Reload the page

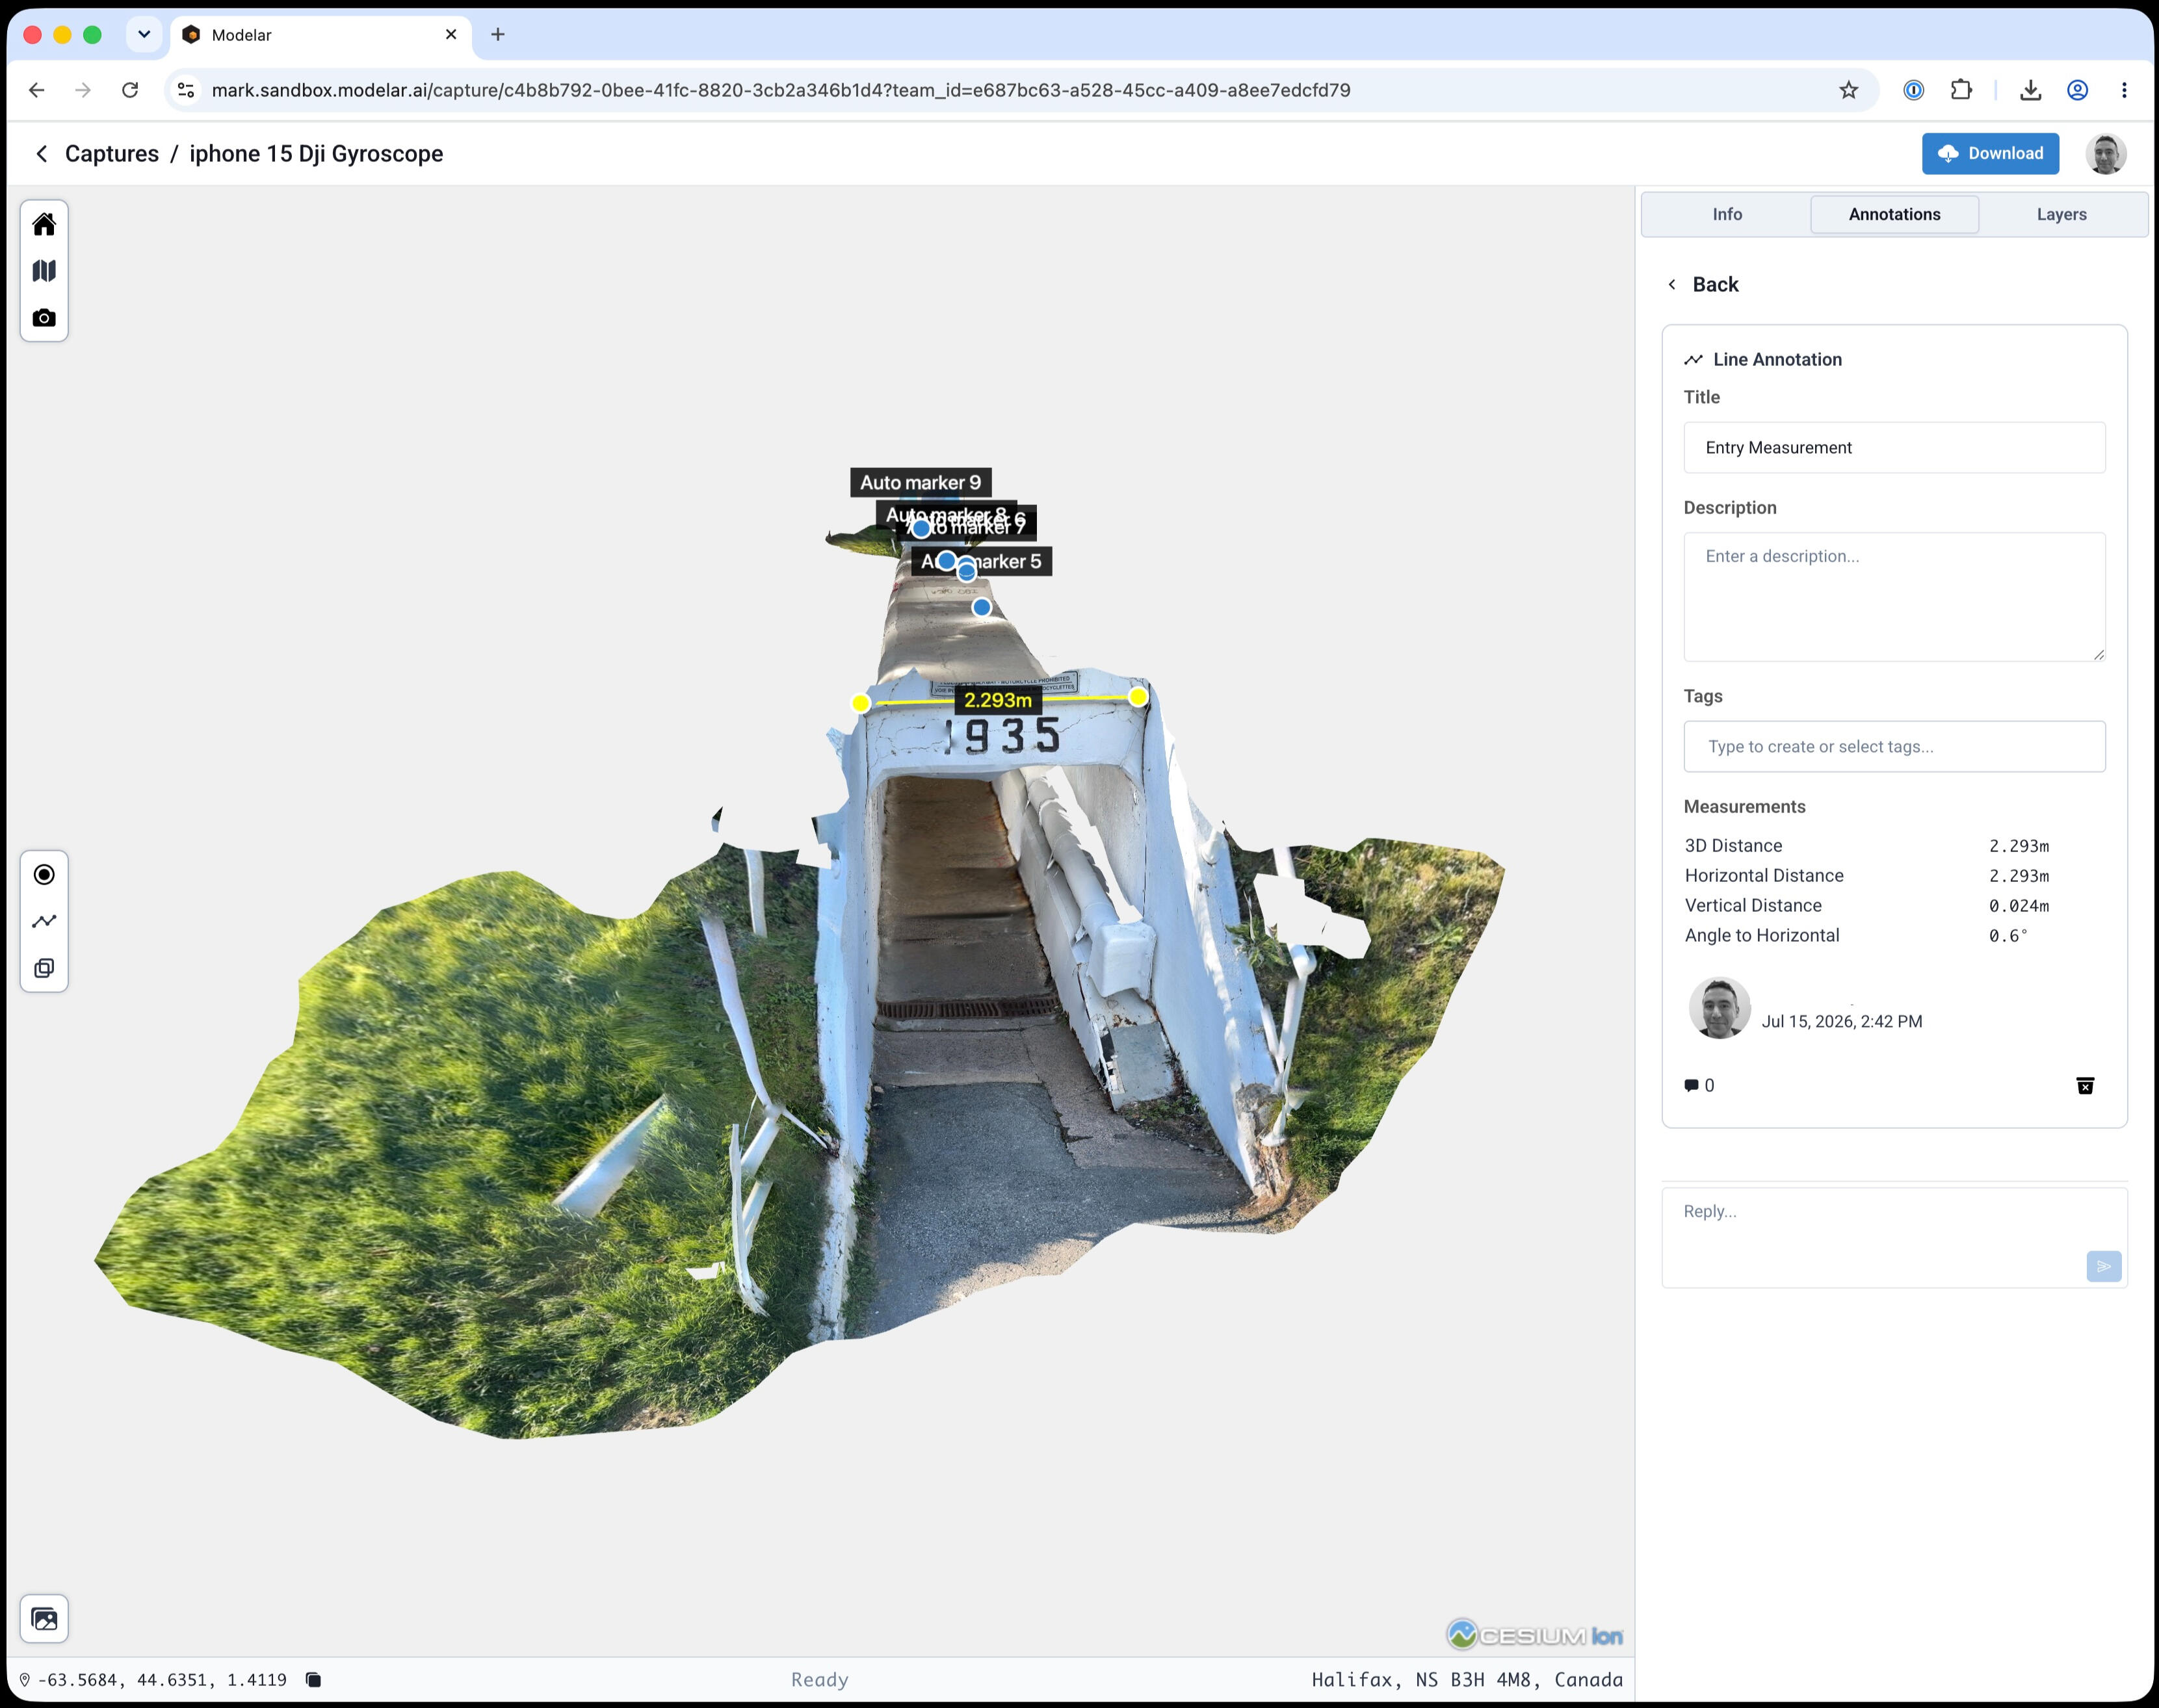[x=130, y=90]
